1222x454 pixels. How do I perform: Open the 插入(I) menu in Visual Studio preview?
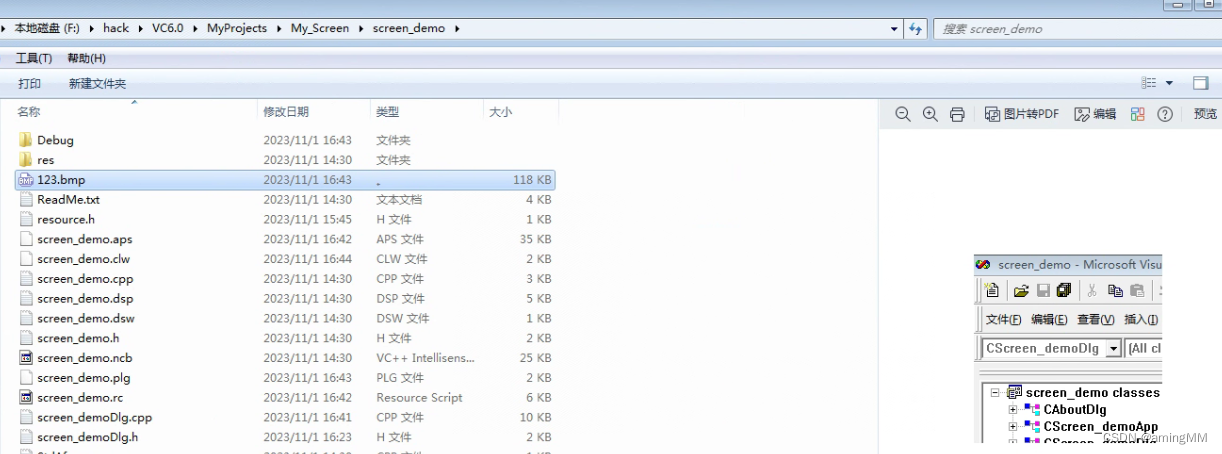1141,320
